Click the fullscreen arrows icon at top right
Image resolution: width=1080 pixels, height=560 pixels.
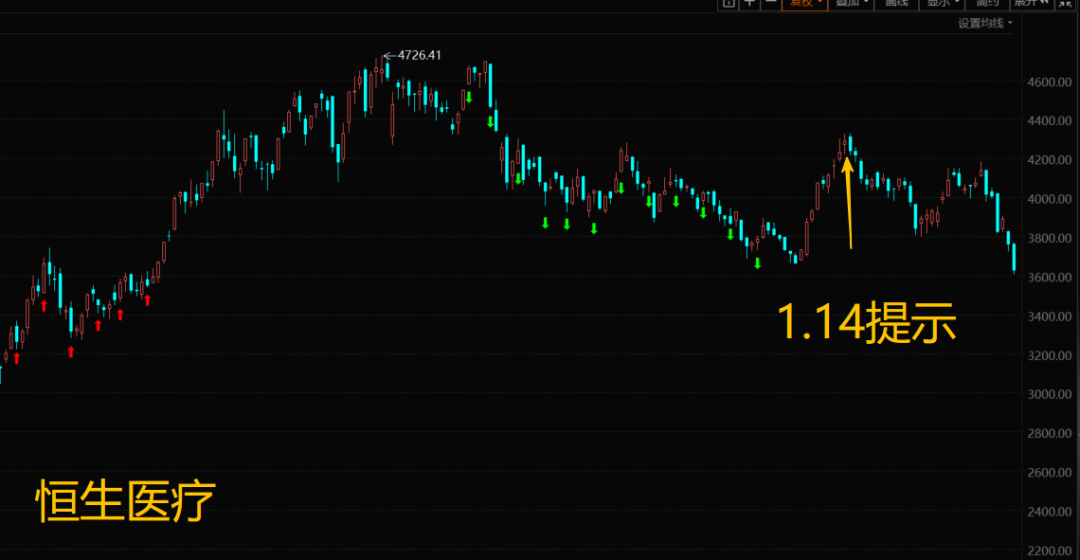1065,3
